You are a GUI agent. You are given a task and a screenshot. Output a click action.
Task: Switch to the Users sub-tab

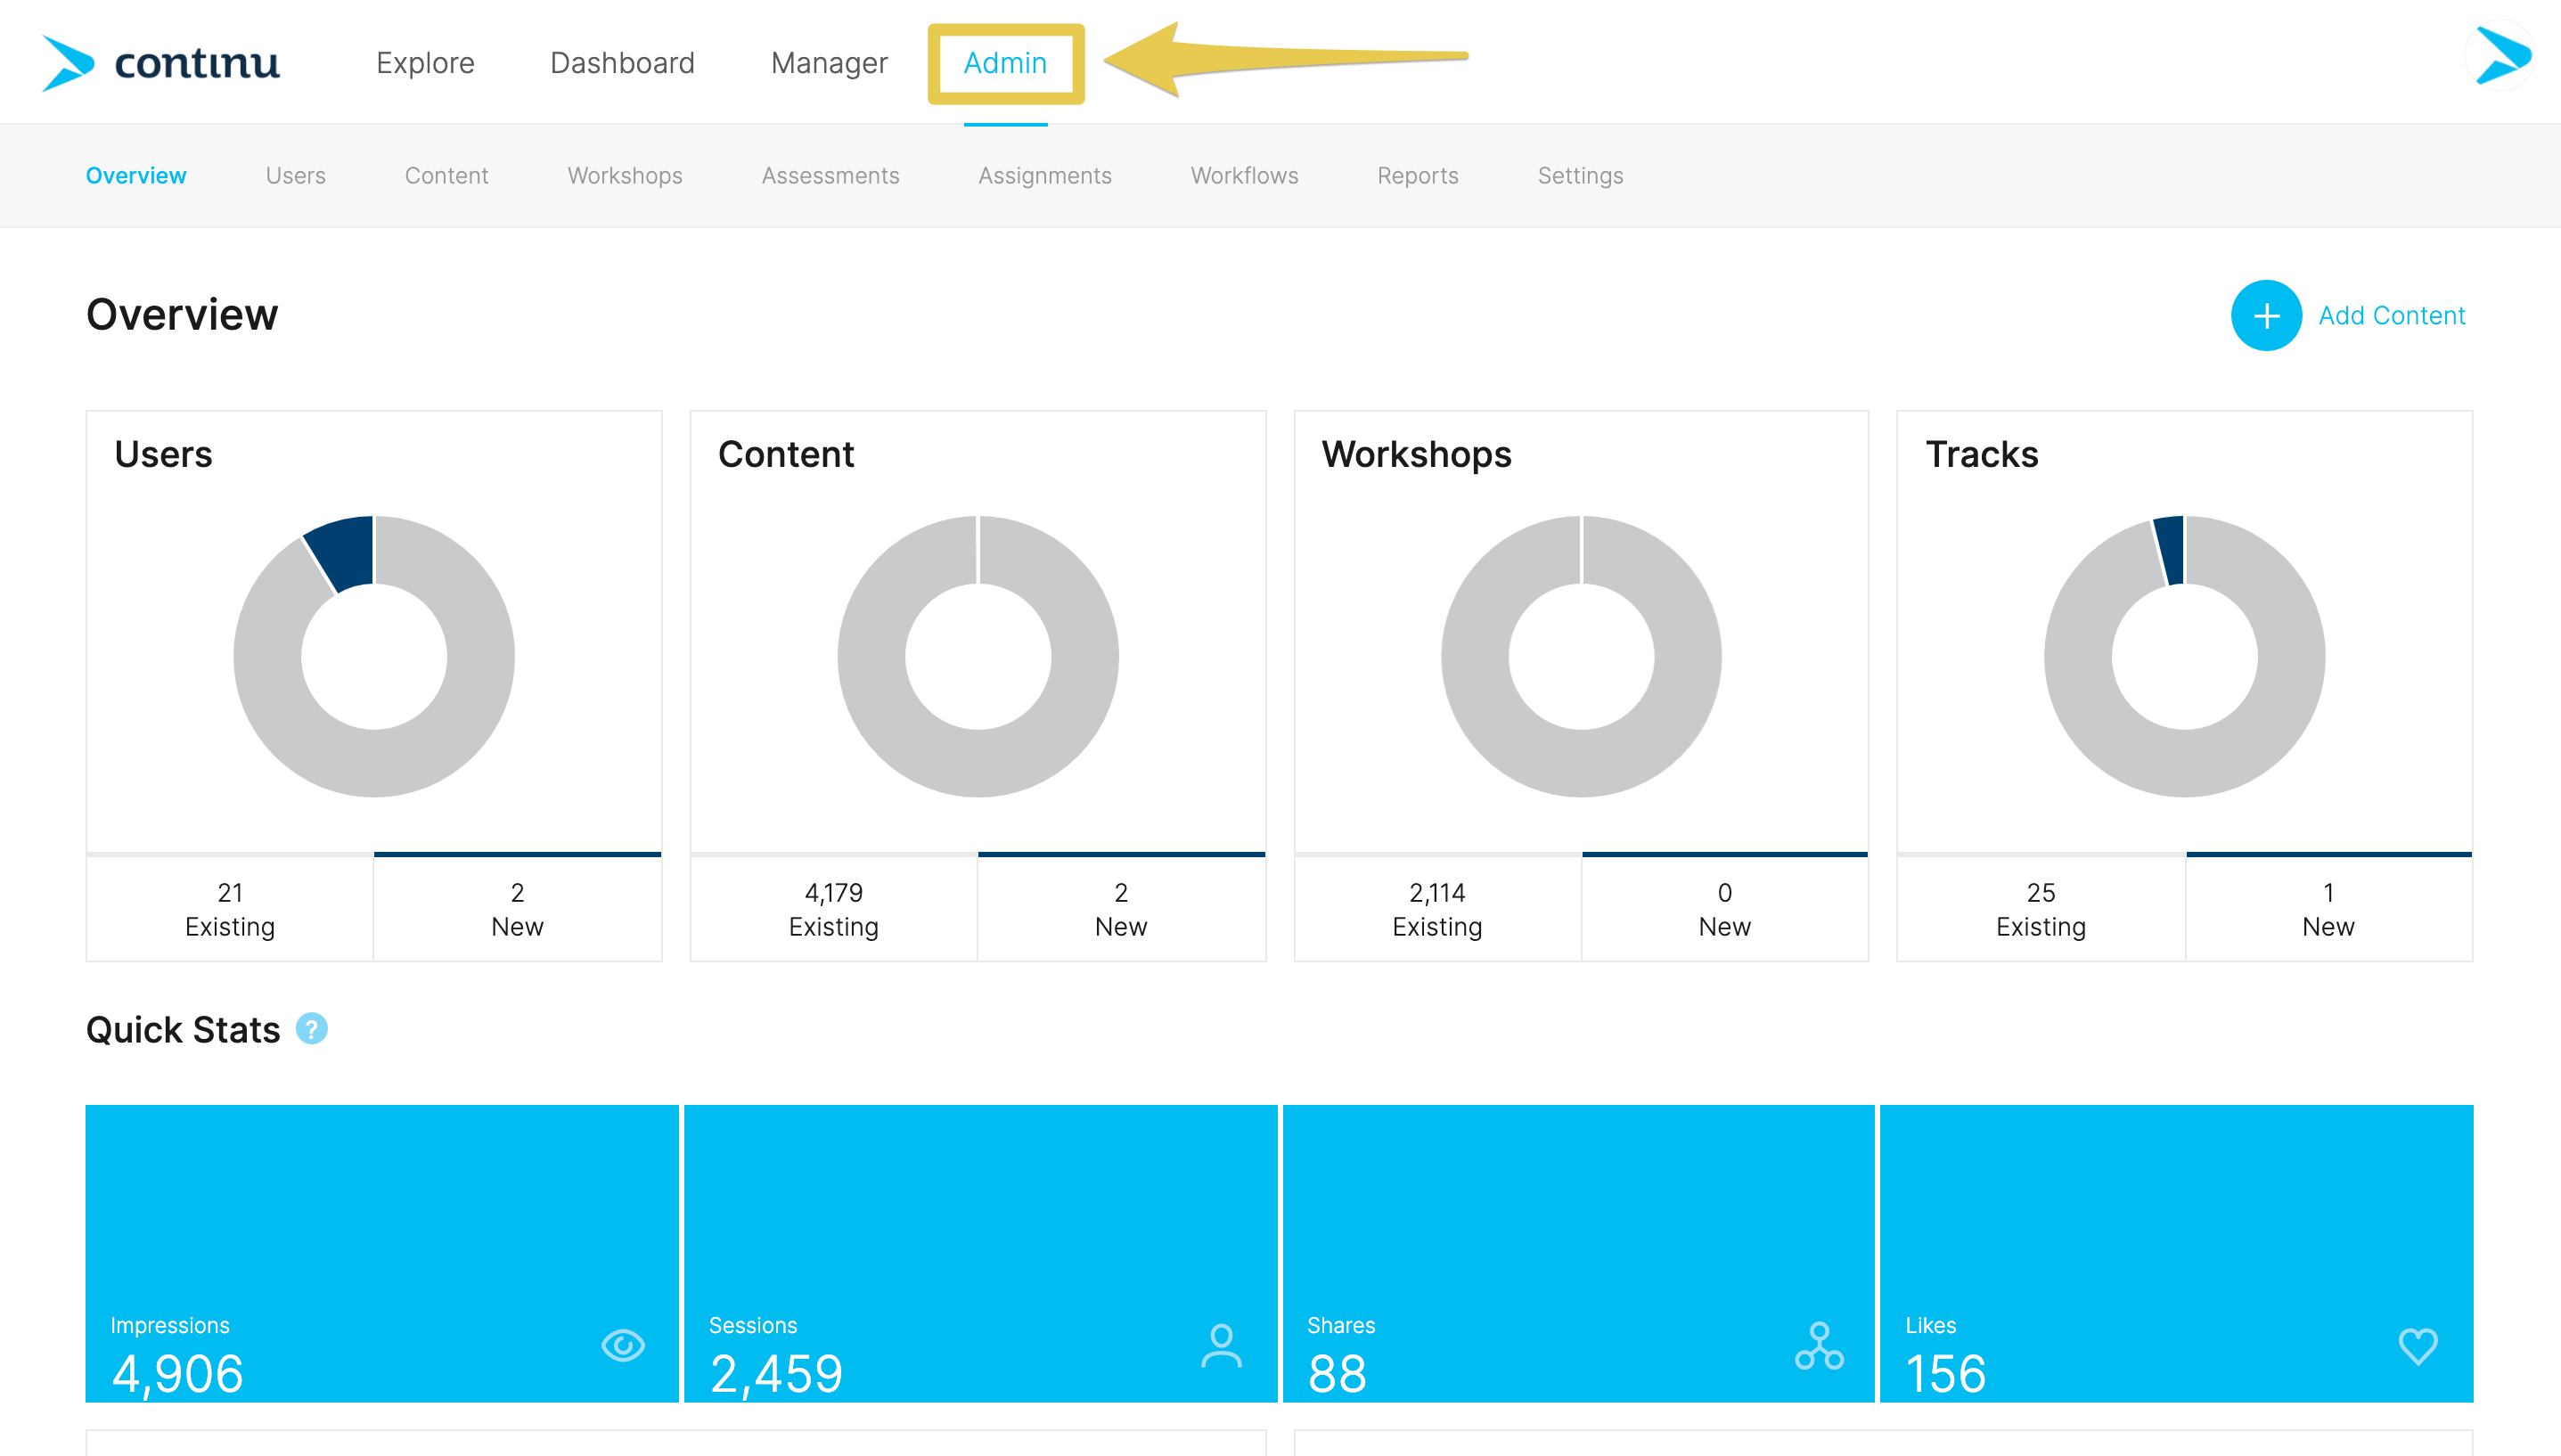click(296, 176)
